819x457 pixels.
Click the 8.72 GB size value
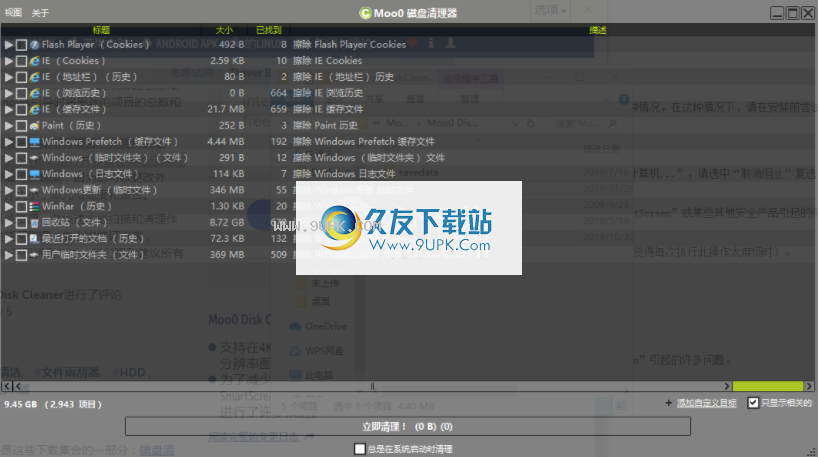[x=227, y=223]
